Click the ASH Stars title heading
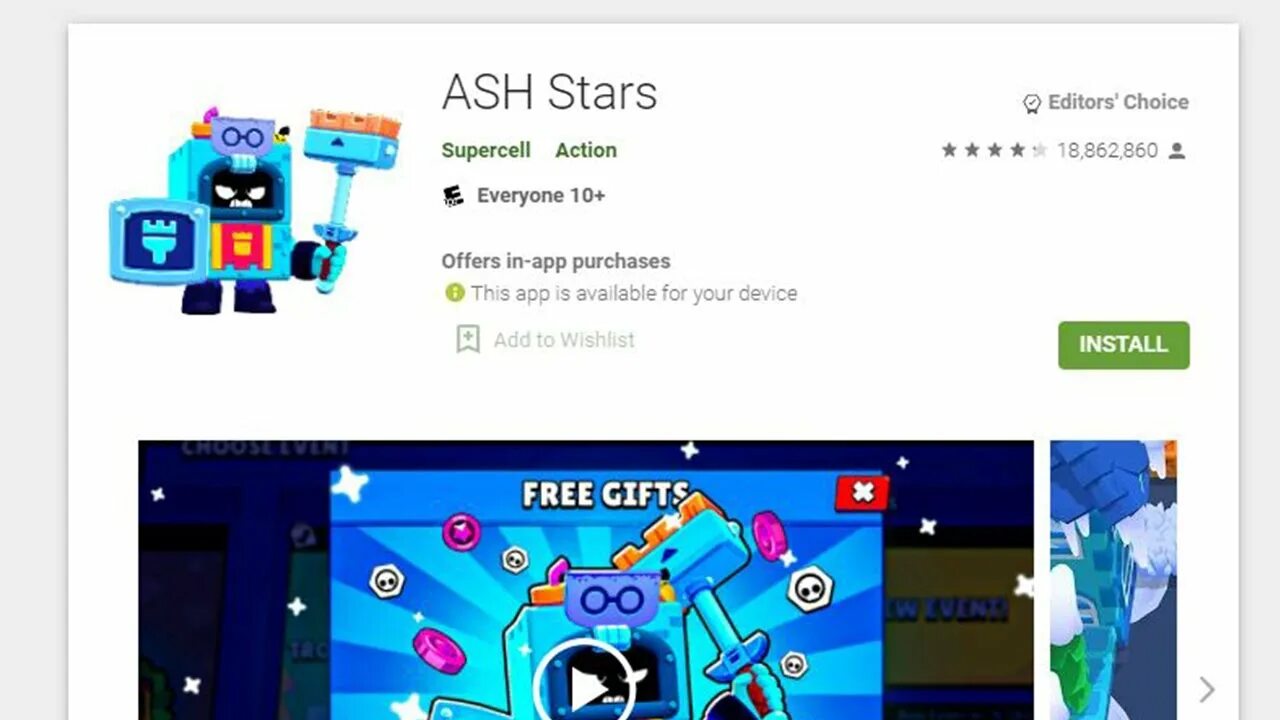This screenshot has width=1280, height=720. click(550, 93)
